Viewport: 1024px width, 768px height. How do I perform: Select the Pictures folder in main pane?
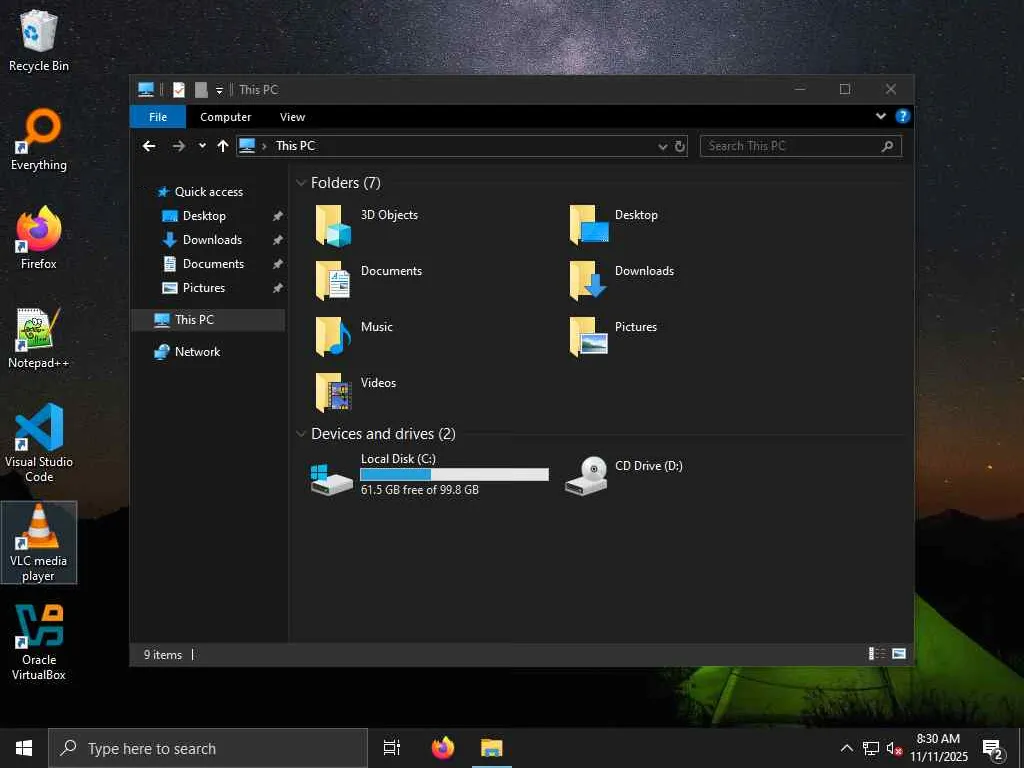tap(613, 336)
